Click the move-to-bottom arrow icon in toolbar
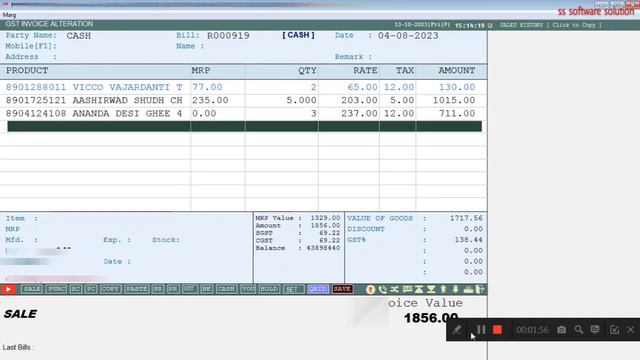 [x=431, y=289]
